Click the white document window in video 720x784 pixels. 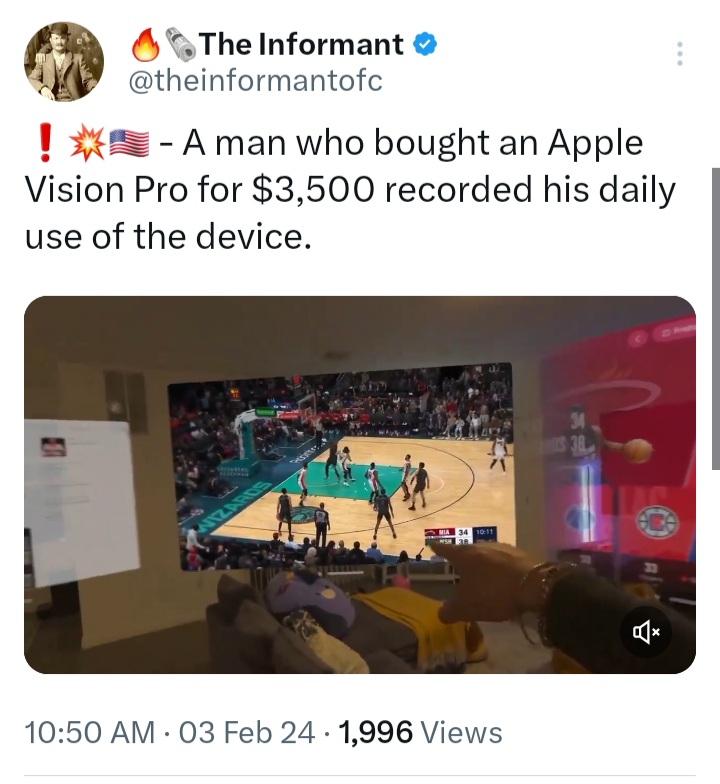[82, 502]
